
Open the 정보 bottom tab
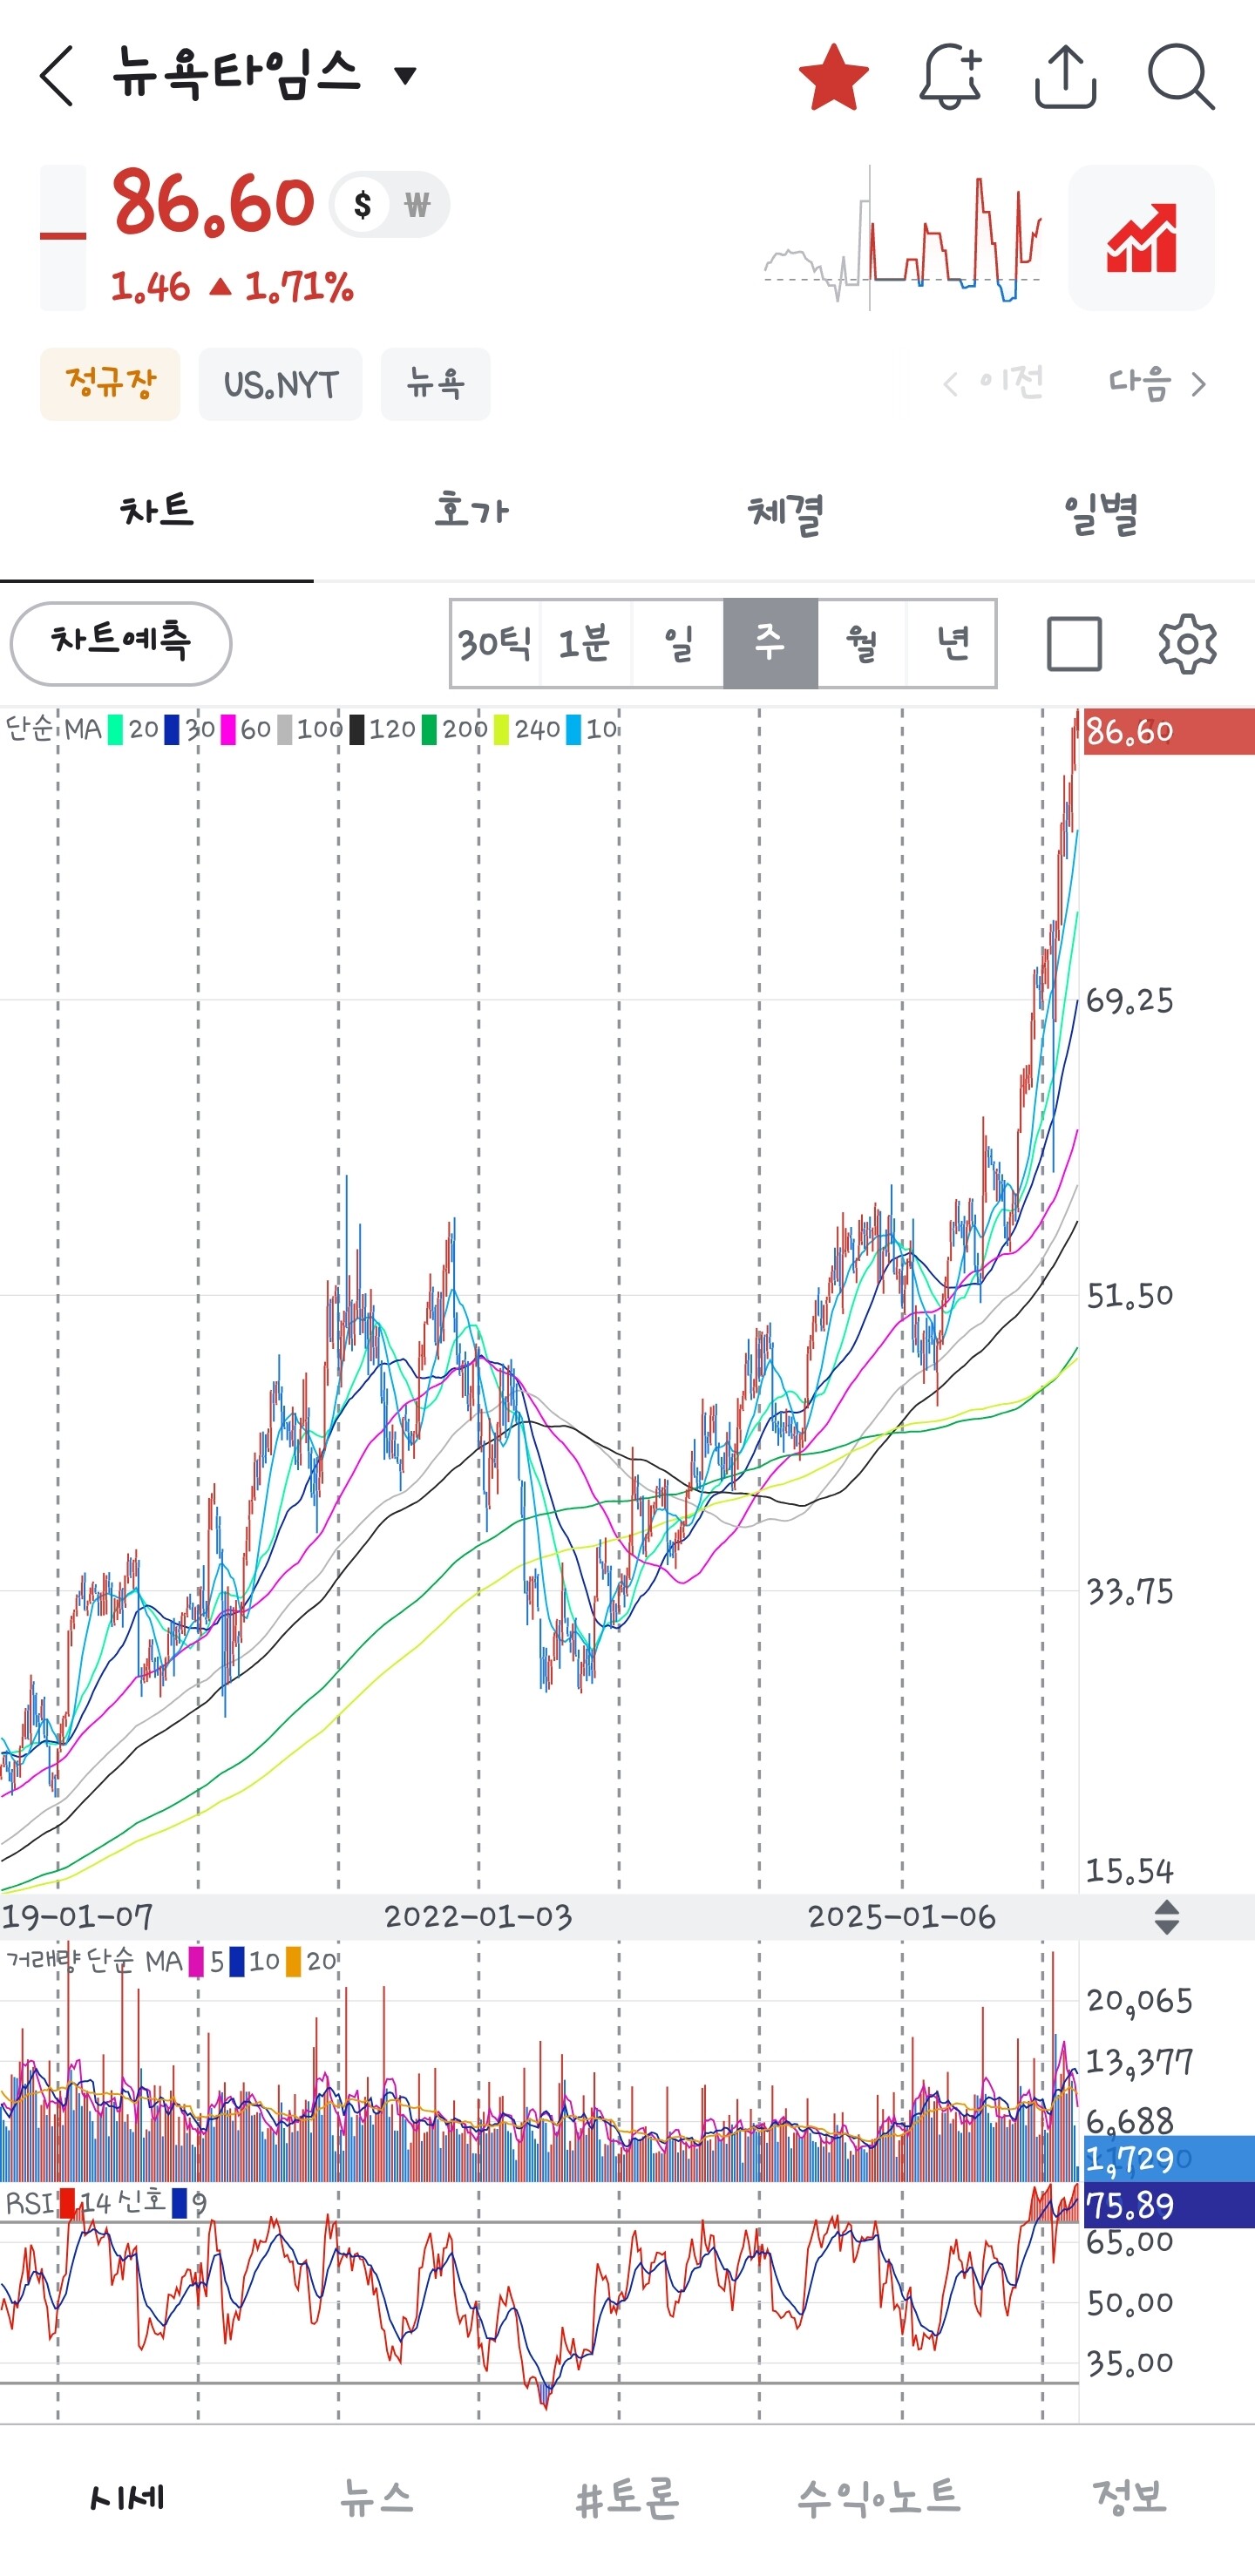(1129, 2497)
